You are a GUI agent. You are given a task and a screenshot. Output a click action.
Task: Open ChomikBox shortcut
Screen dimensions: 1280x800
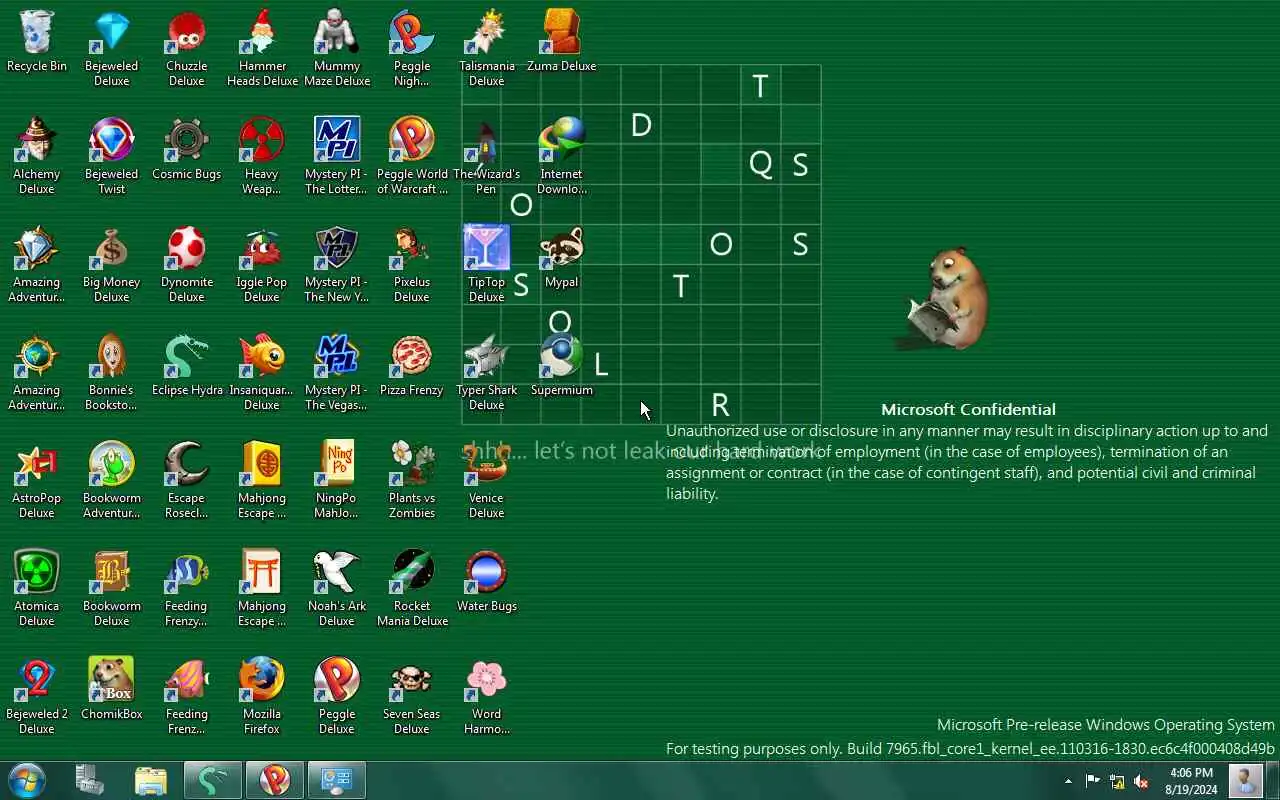coord(112,689)
